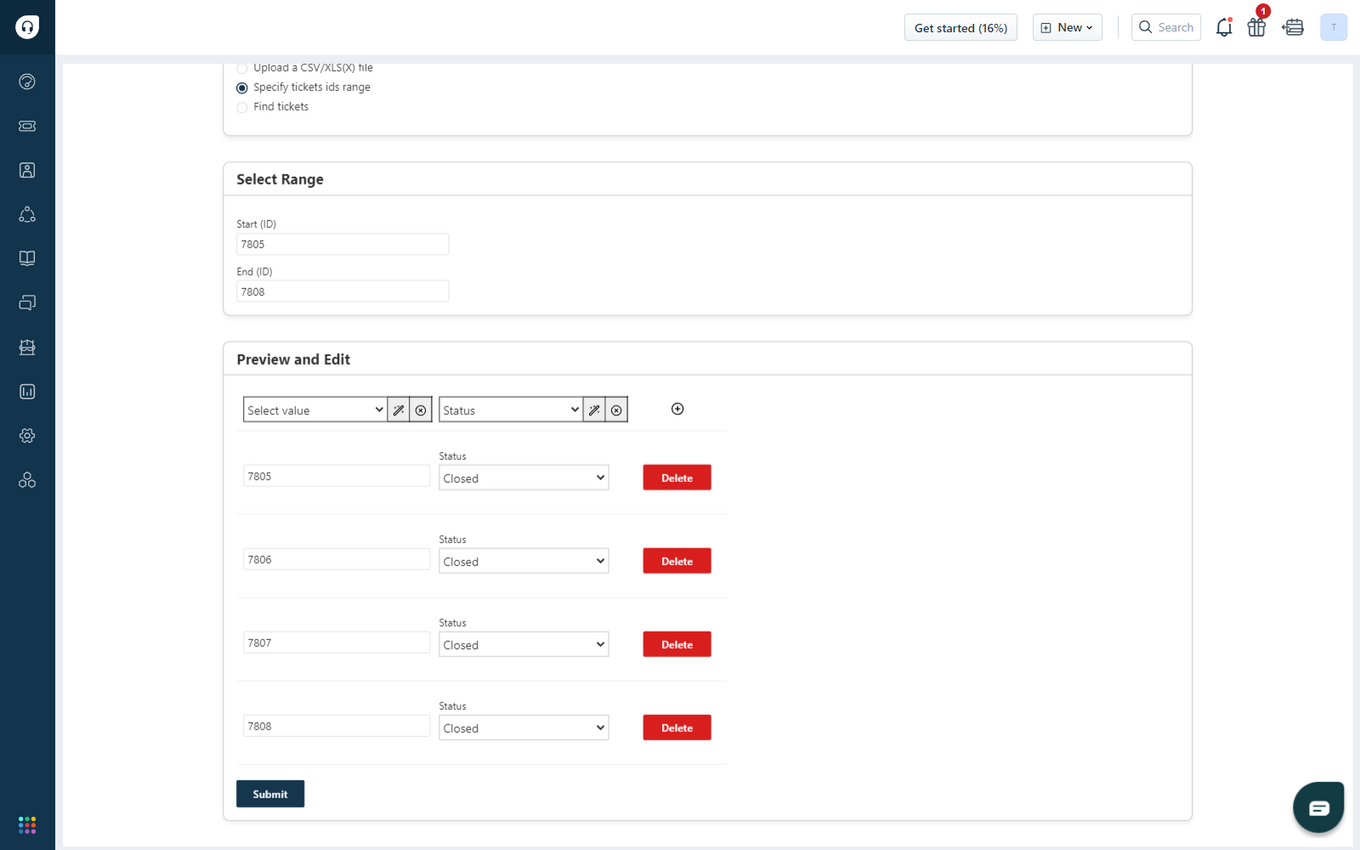1360x850 pixels.
Task: Open the Contacts panel from the sidebar
Action: pyautogui.click(x=27, y=170)
